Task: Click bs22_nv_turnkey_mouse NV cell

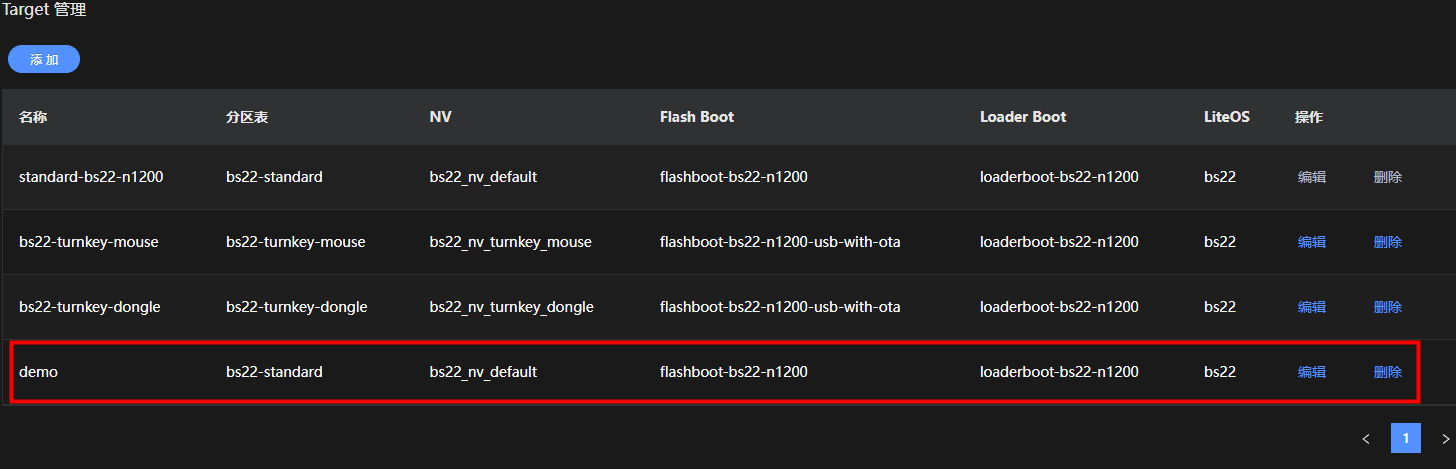Action: click(510, 242)
